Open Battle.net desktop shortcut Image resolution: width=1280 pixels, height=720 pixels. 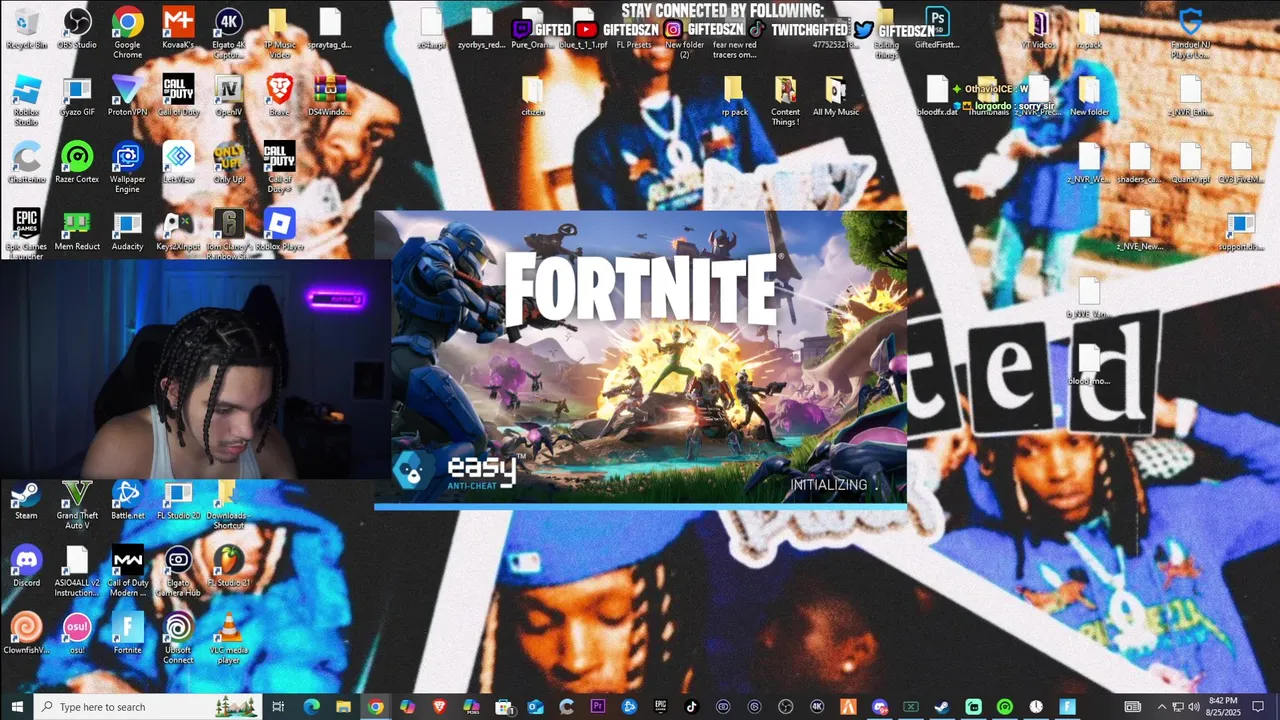click(x=127, y=500)
